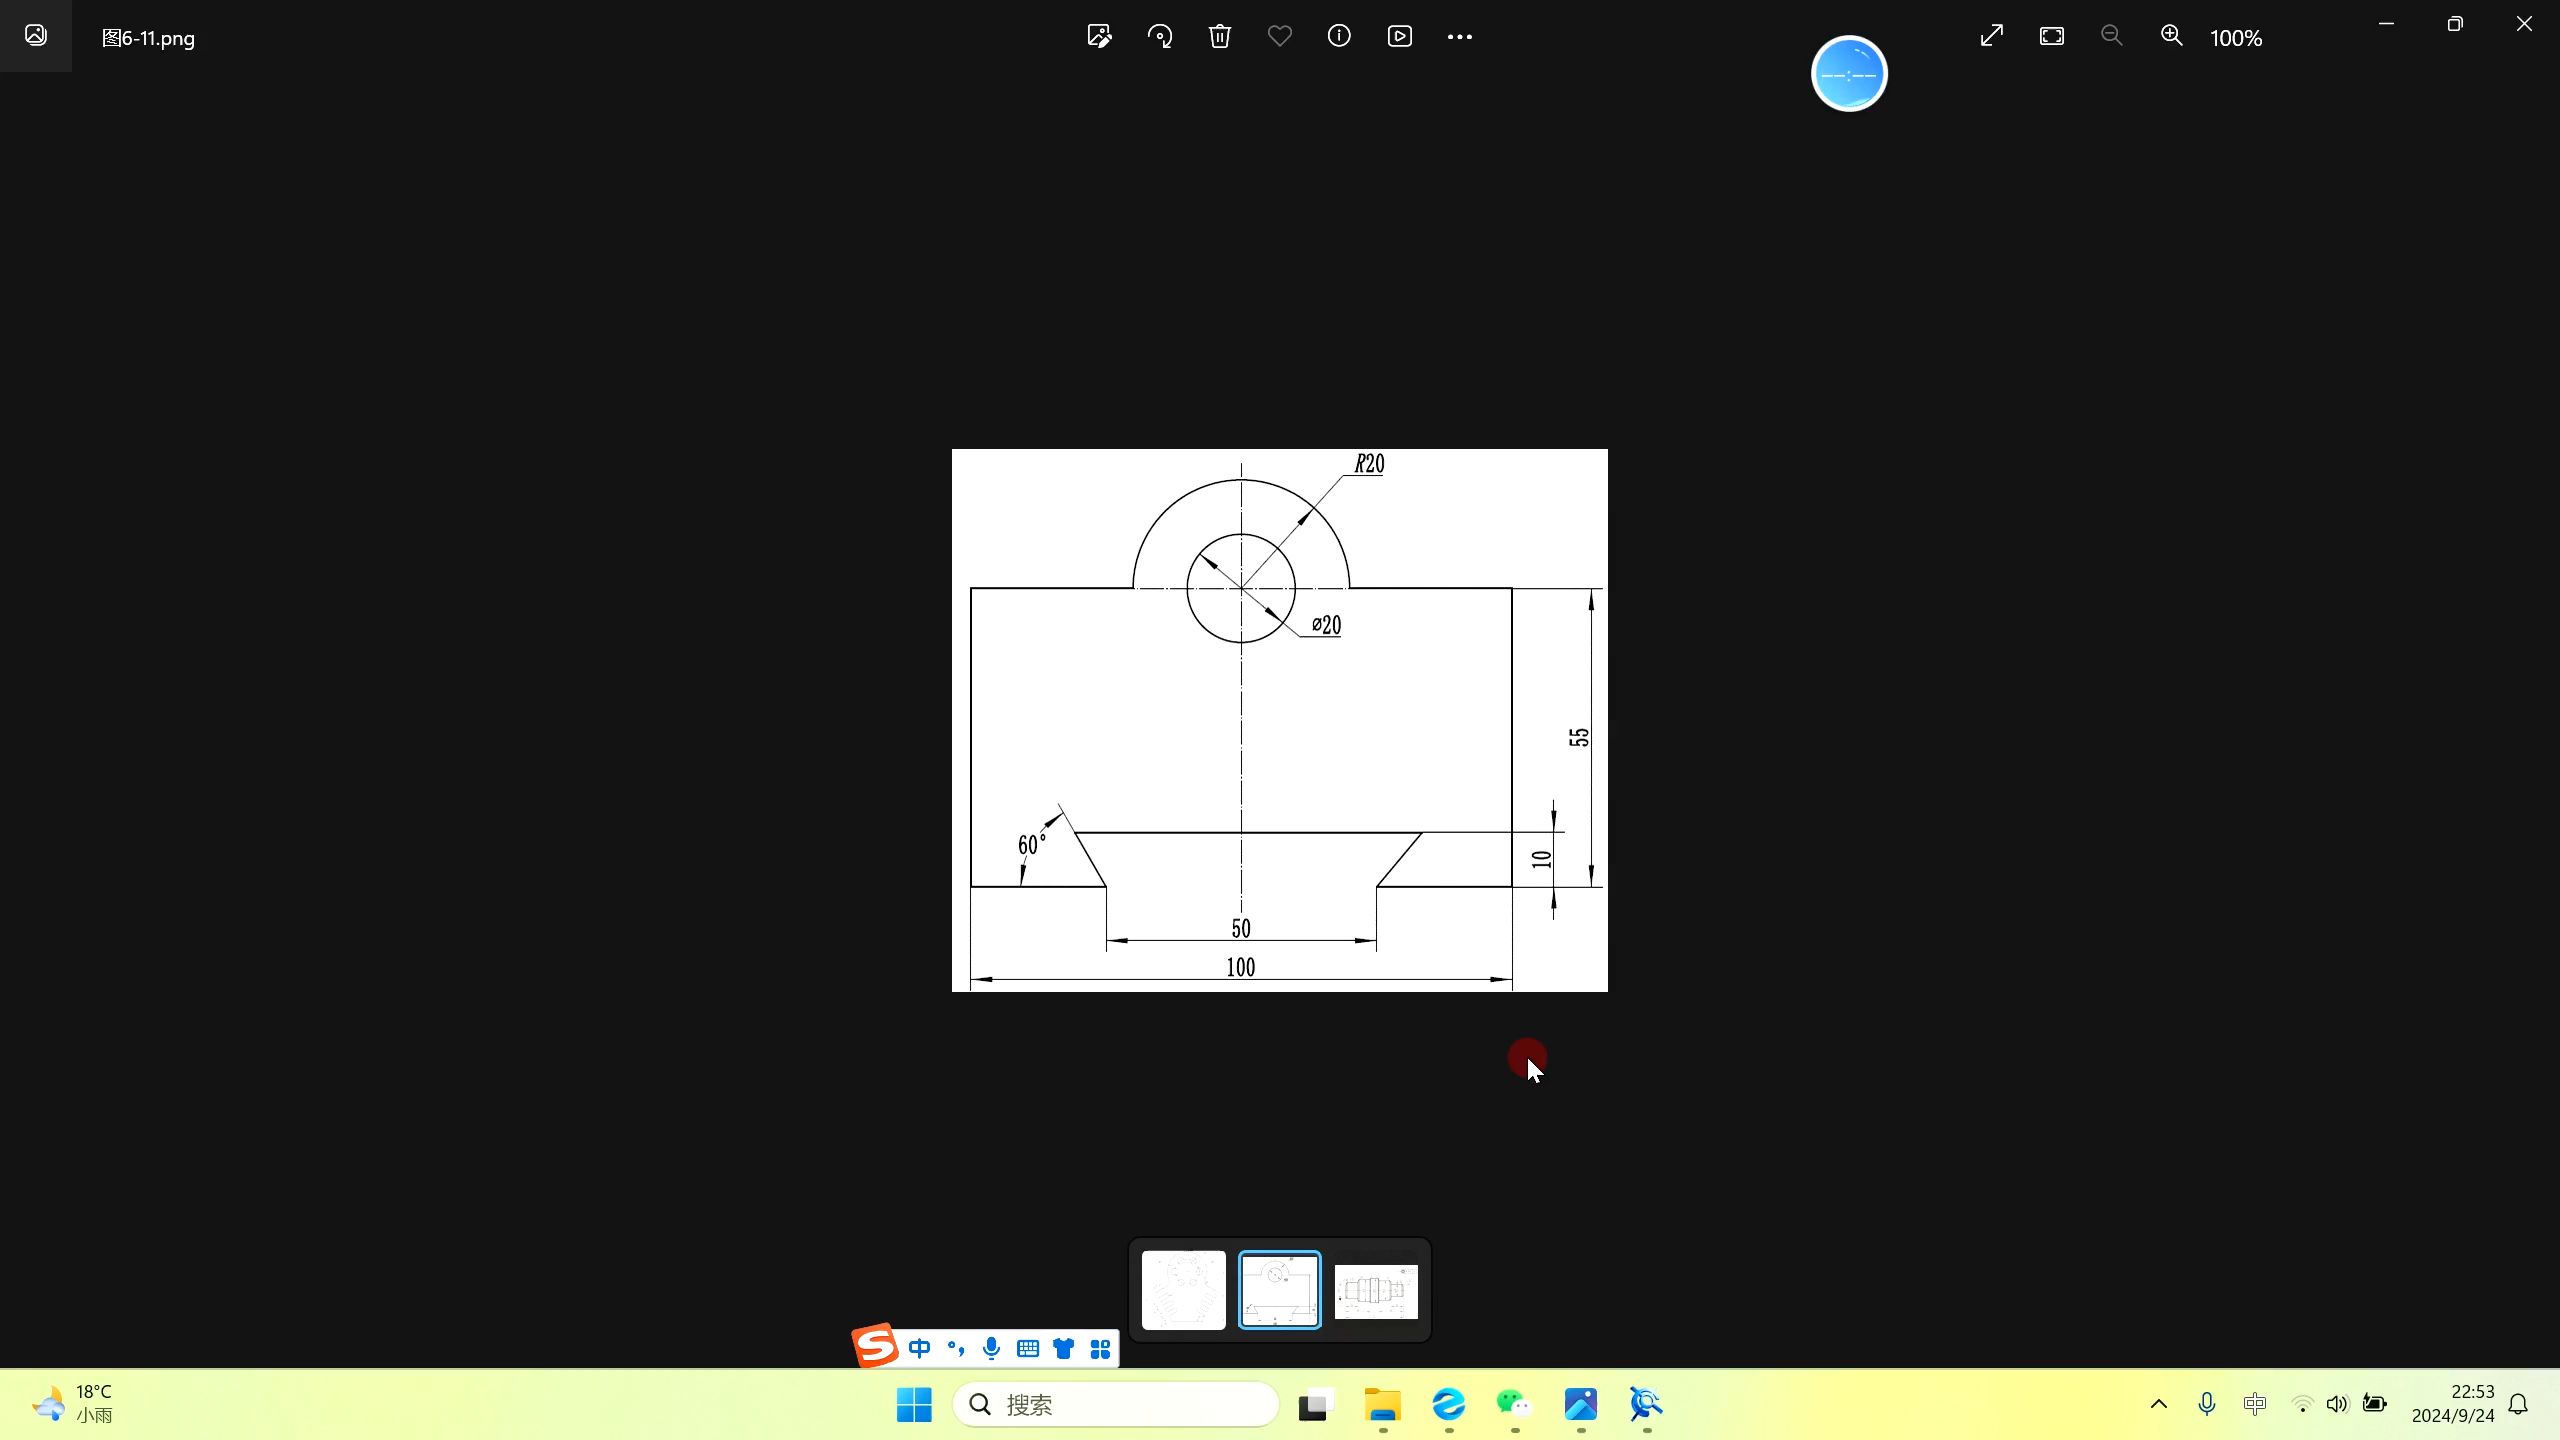This screenshot has width=2560, height=1440.
Task: Open clock and calendar at 22:53
Action: coord(2452,1404)
